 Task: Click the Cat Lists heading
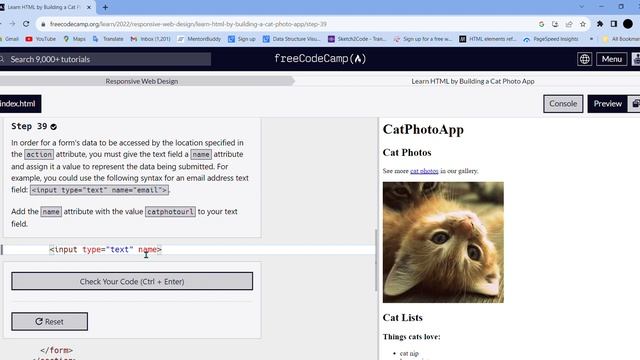pos(402,318)
